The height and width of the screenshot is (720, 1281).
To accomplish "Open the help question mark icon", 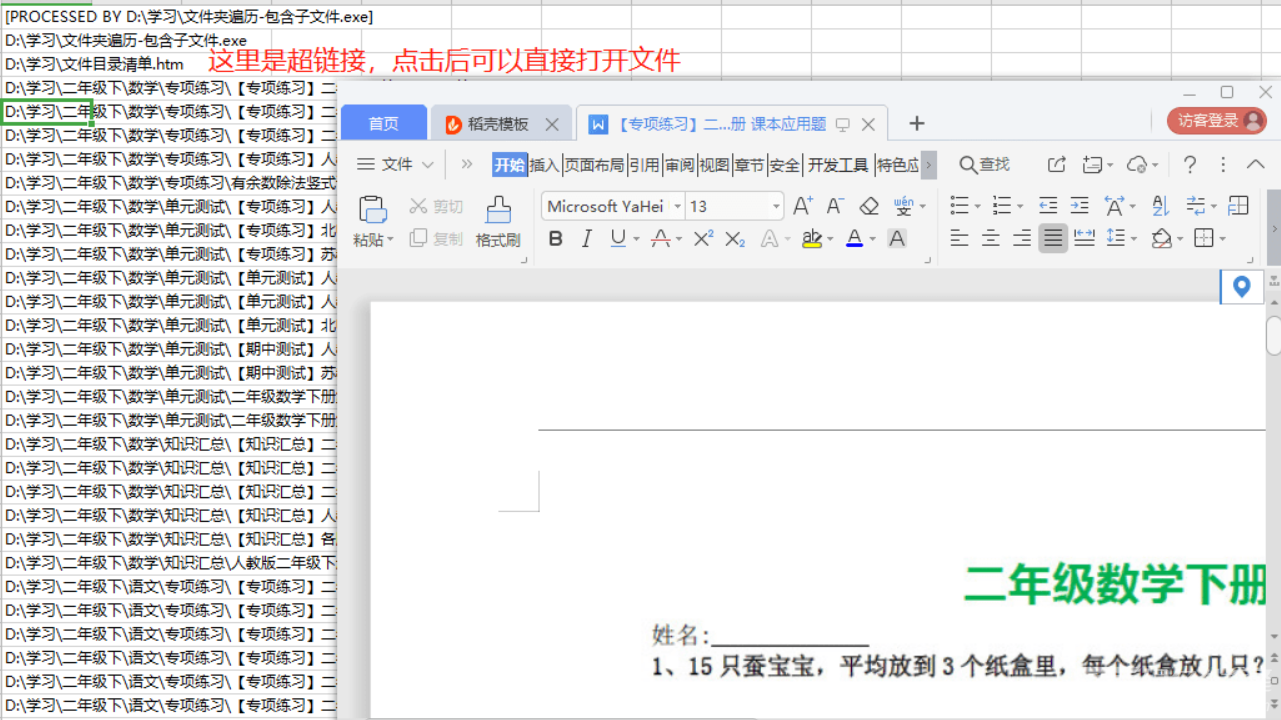I will 1190,165.
